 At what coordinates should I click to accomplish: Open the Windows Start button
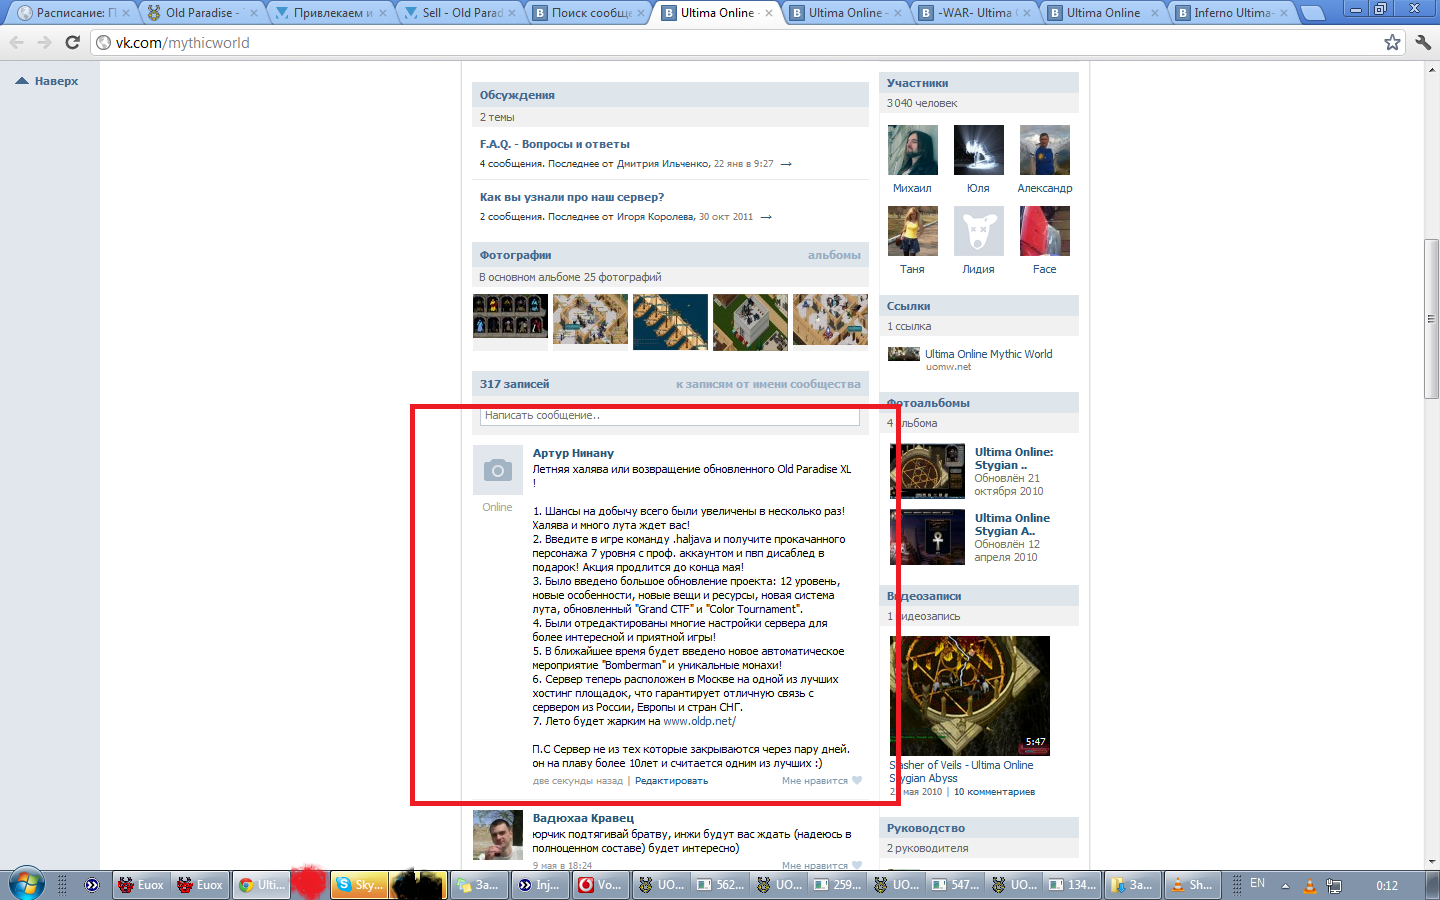point(26,885)
